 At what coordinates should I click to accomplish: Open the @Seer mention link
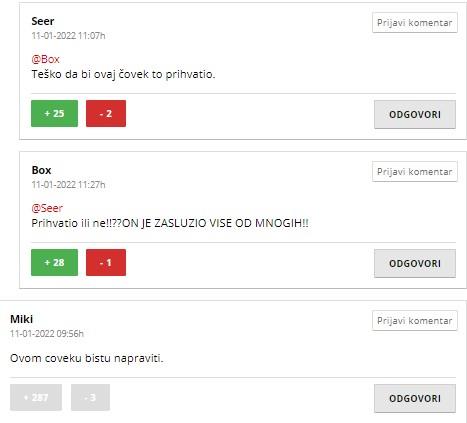(x=47, y=208)
